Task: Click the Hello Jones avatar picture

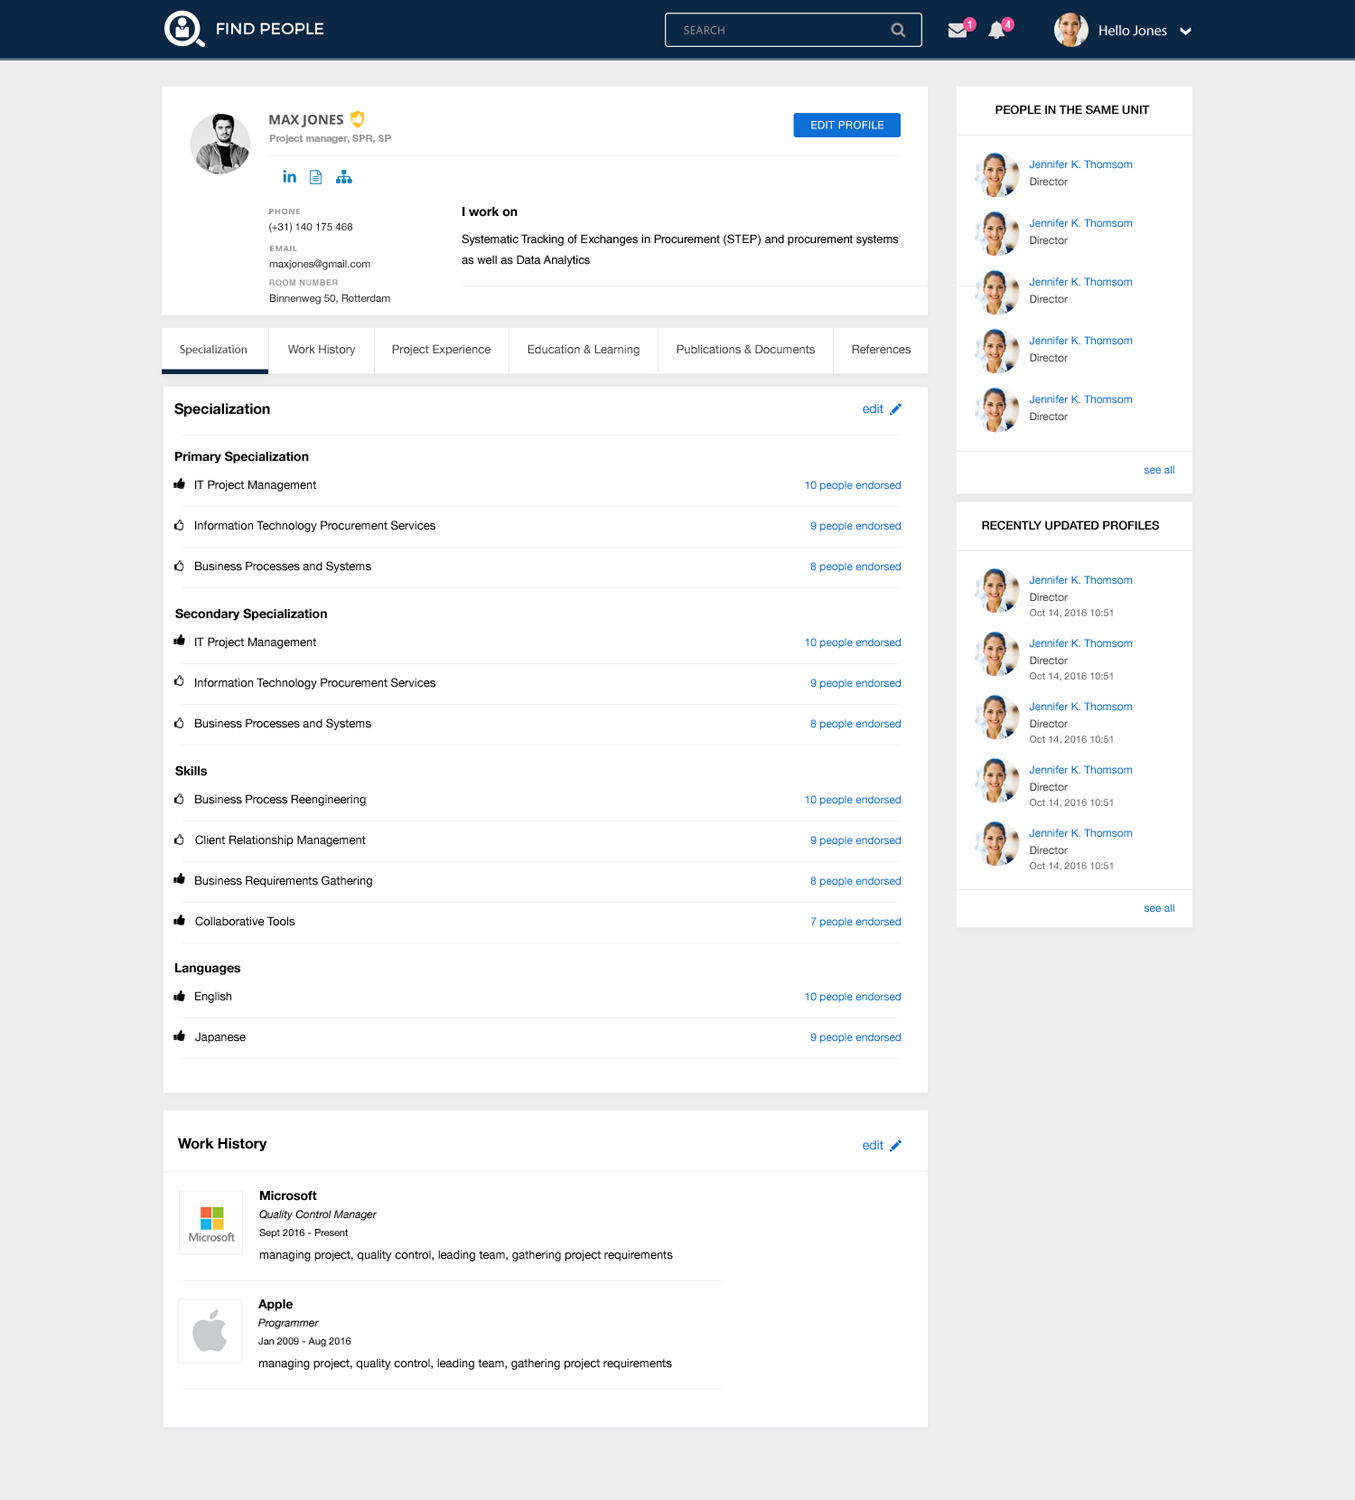Action: (1071, 30)
